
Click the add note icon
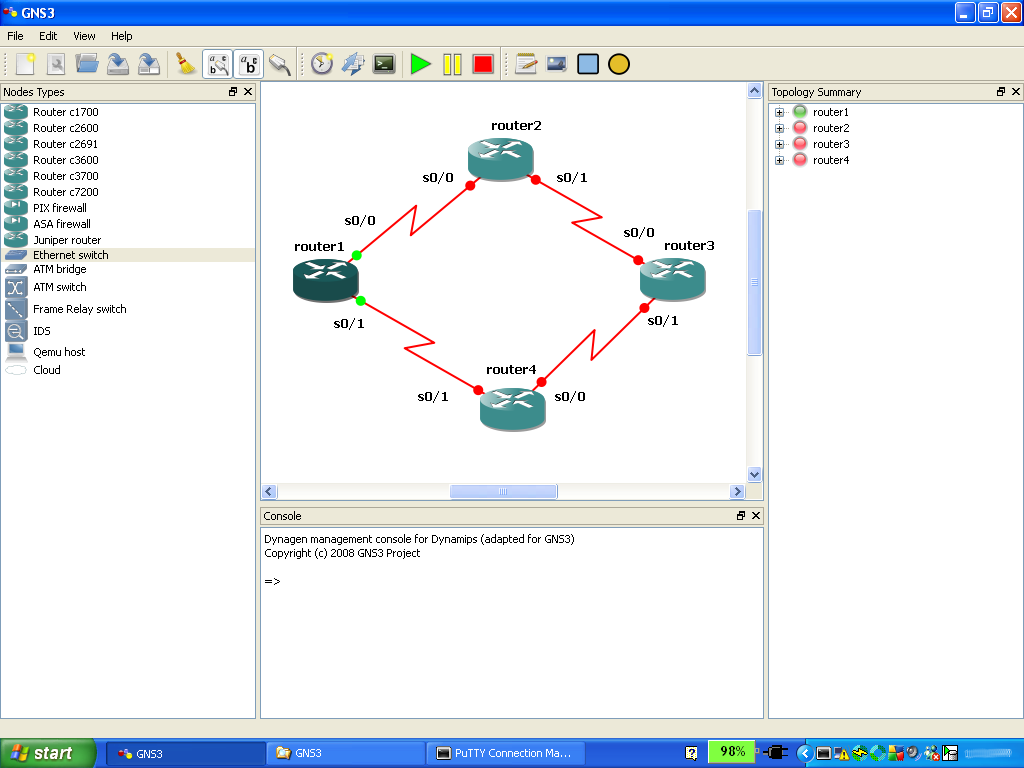point(526,64)
